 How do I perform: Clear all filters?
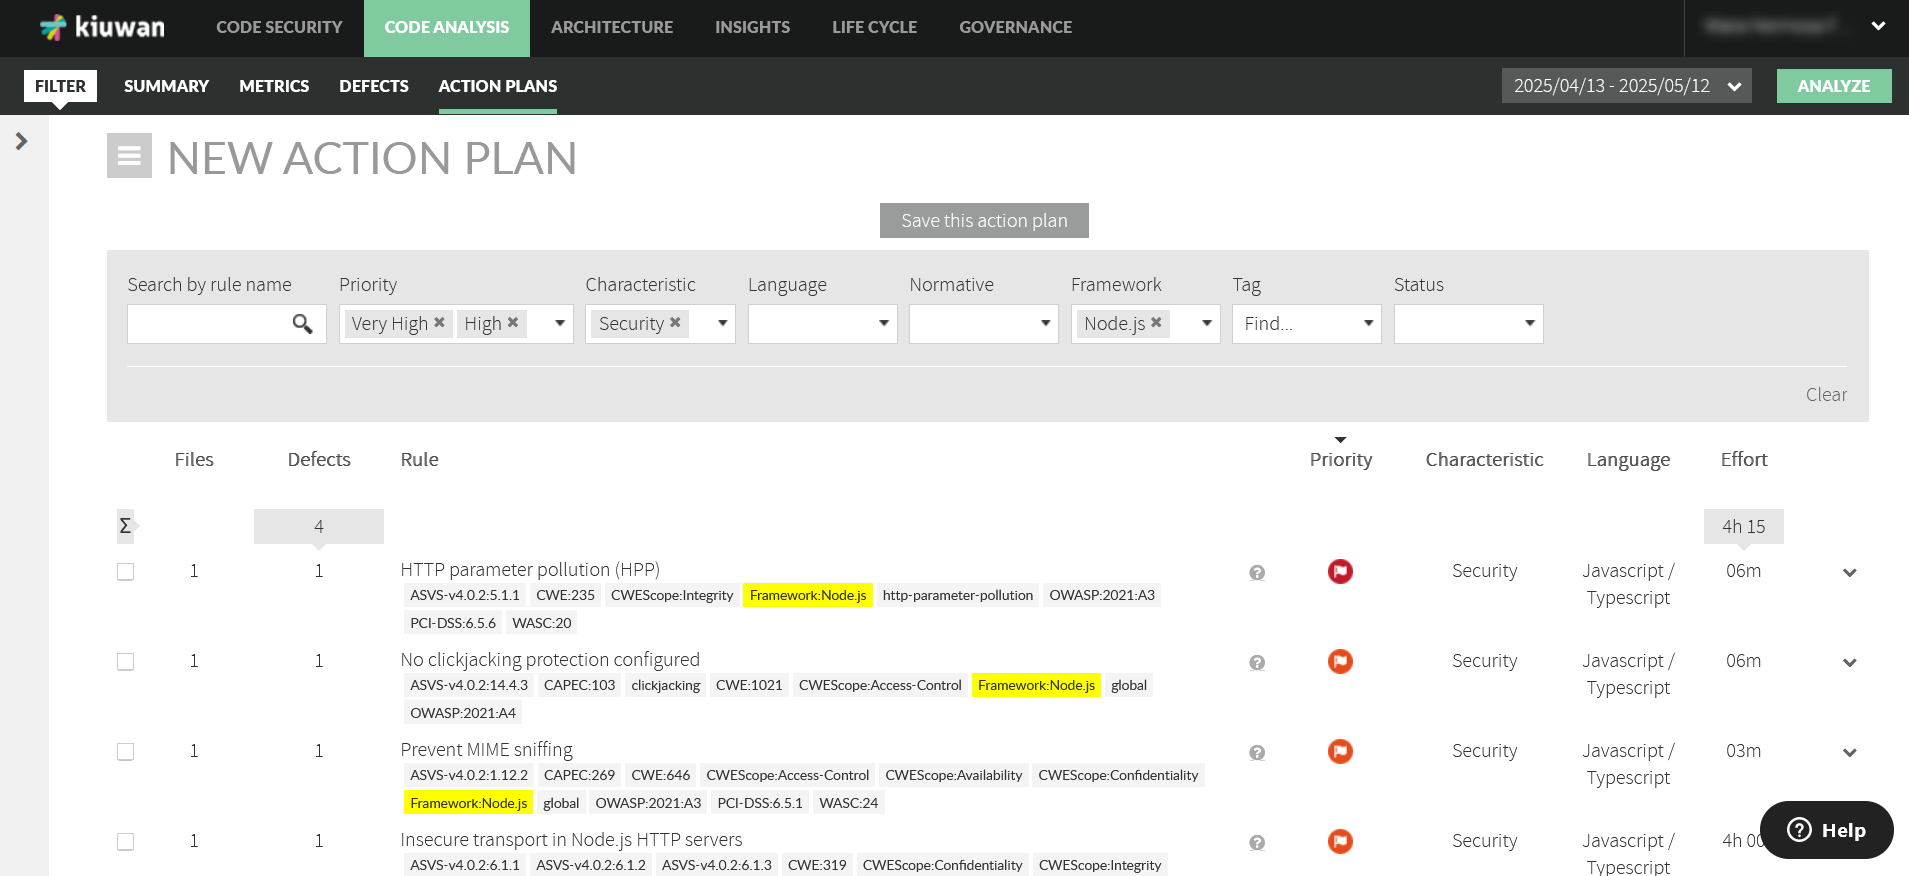[1826, 394]
